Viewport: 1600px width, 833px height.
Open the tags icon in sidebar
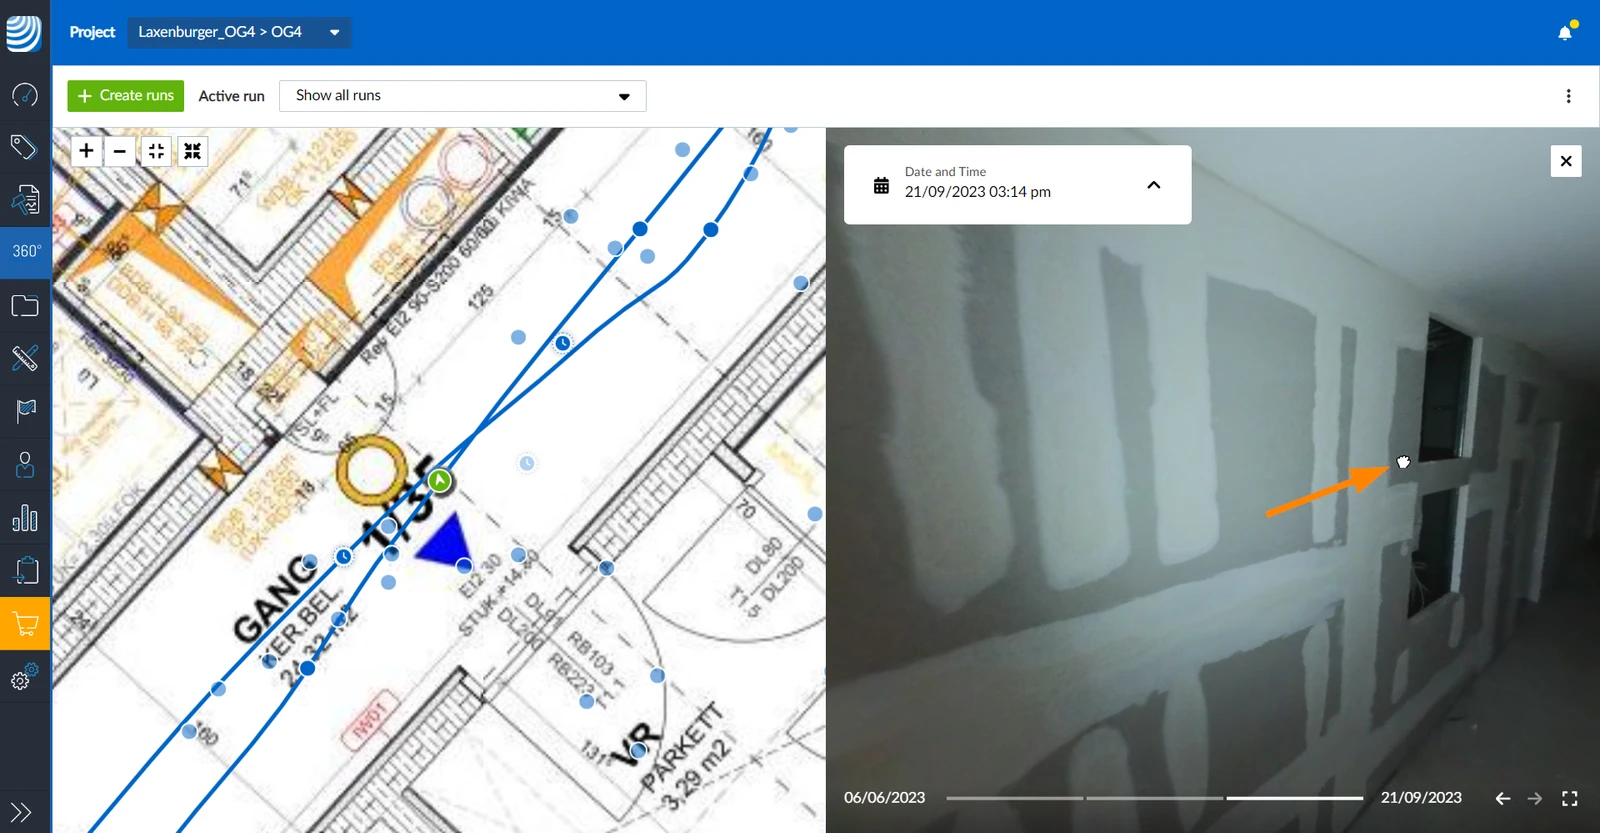(x=25, y=147)
